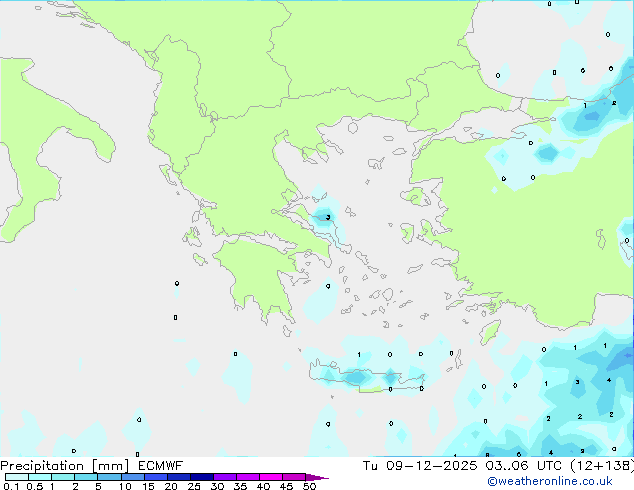634x490 pixels.
Task: Click the 25–30 mm dark blue swatch
Action: click(201, 477)
